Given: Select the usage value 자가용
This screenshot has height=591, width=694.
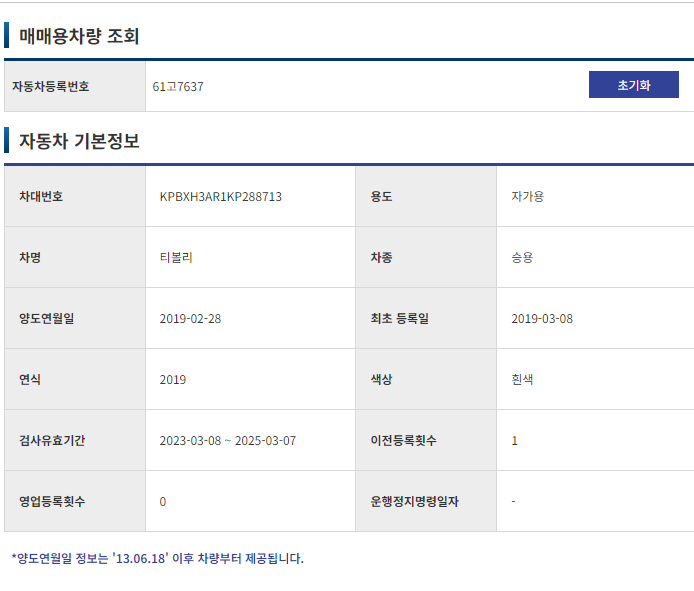Looking at the screenshot, I should pos(528,197).
